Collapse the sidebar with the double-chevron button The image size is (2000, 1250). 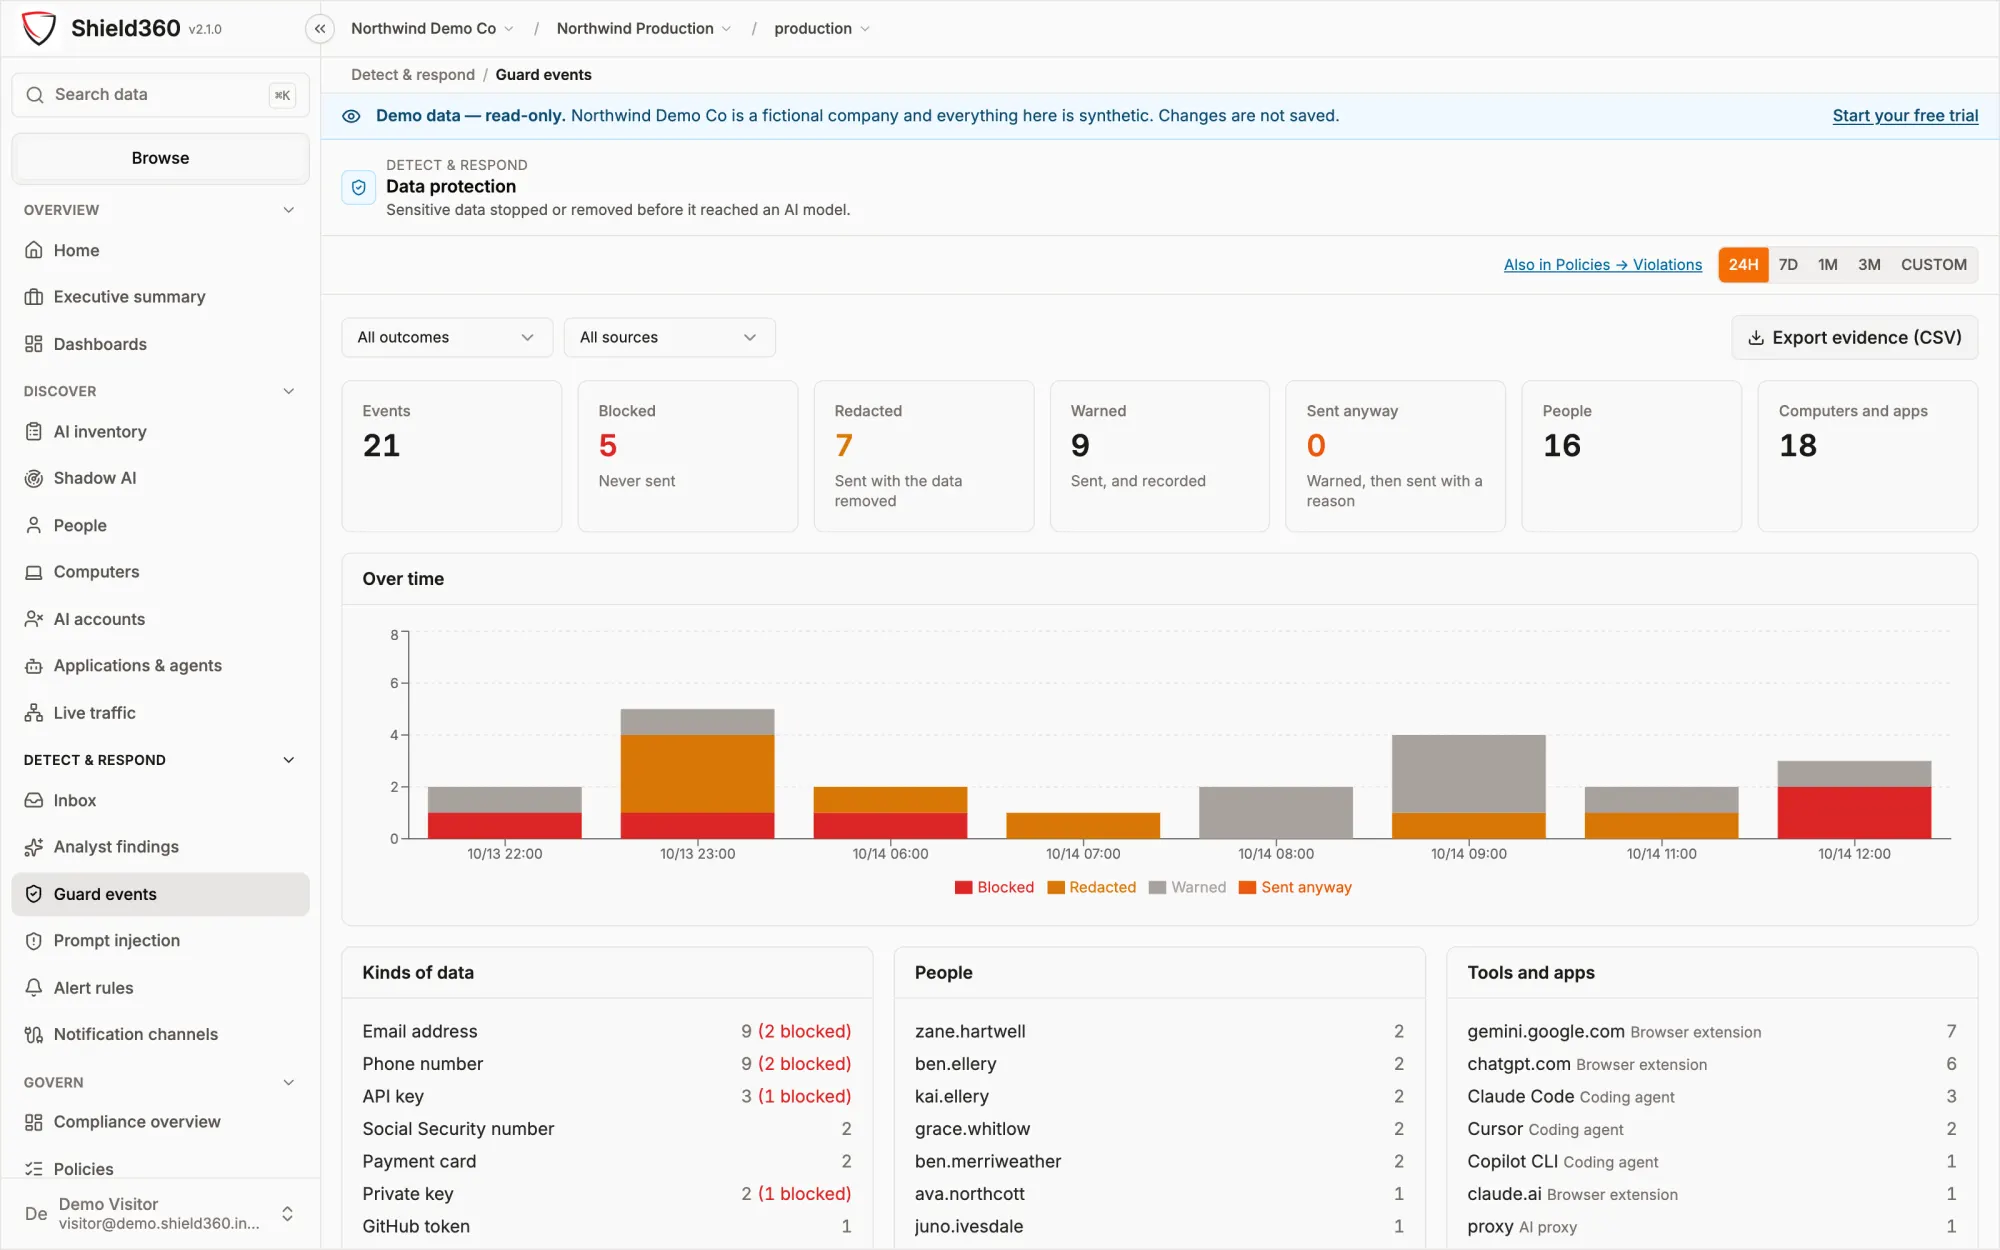click(x=320, y=29)
